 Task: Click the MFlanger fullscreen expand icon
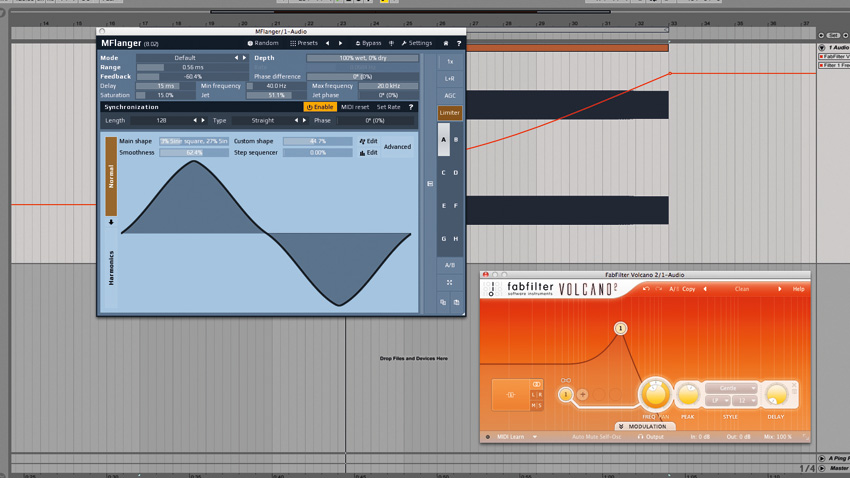tap(449, 282)
